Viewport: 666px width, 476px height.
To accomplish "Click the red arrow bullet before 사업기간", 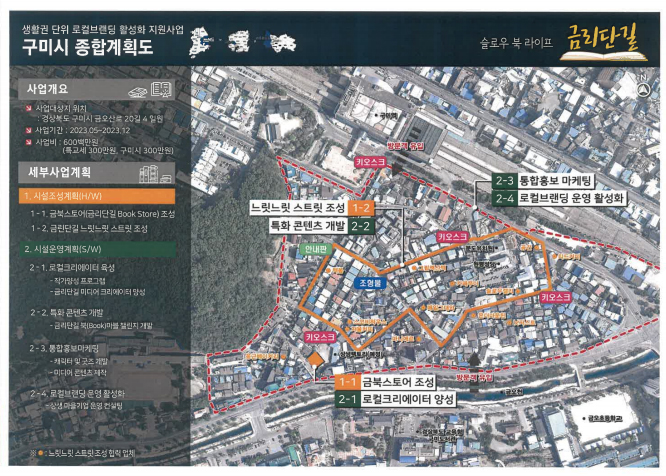I will click(x=28, y=130).
